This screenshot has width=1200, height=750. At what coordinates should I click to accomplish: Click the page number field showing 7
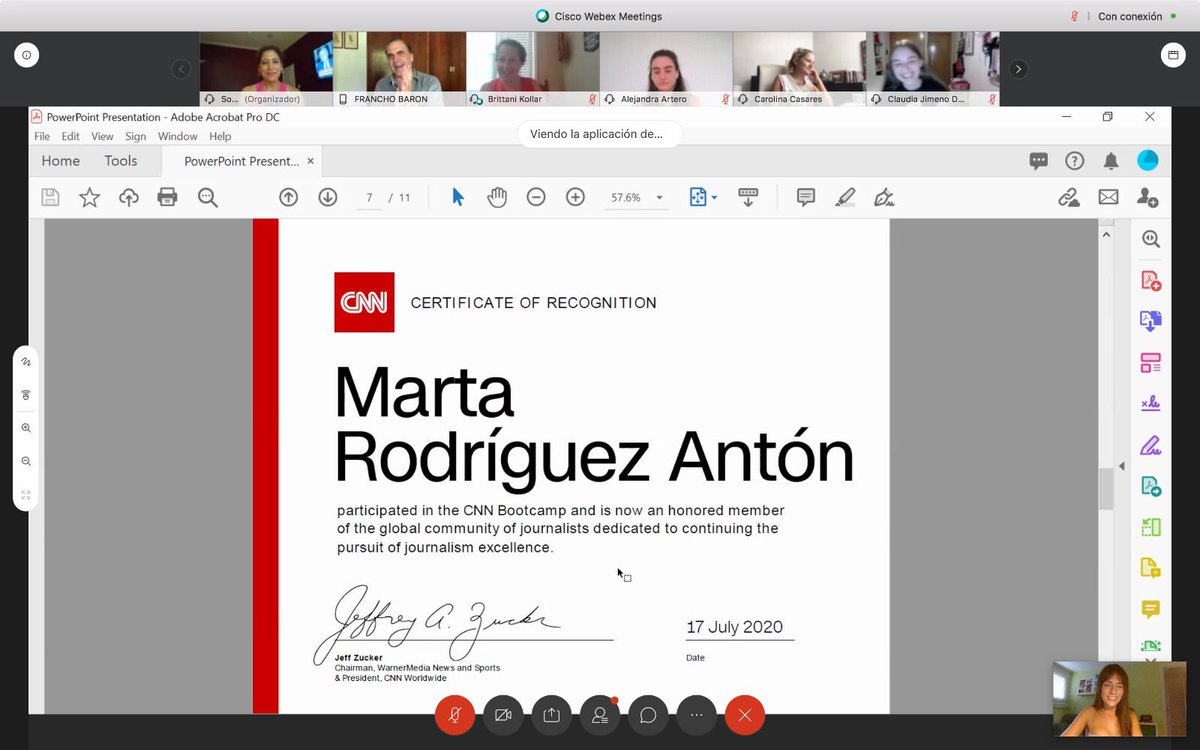pyautogui.click(x=369, y=198)
